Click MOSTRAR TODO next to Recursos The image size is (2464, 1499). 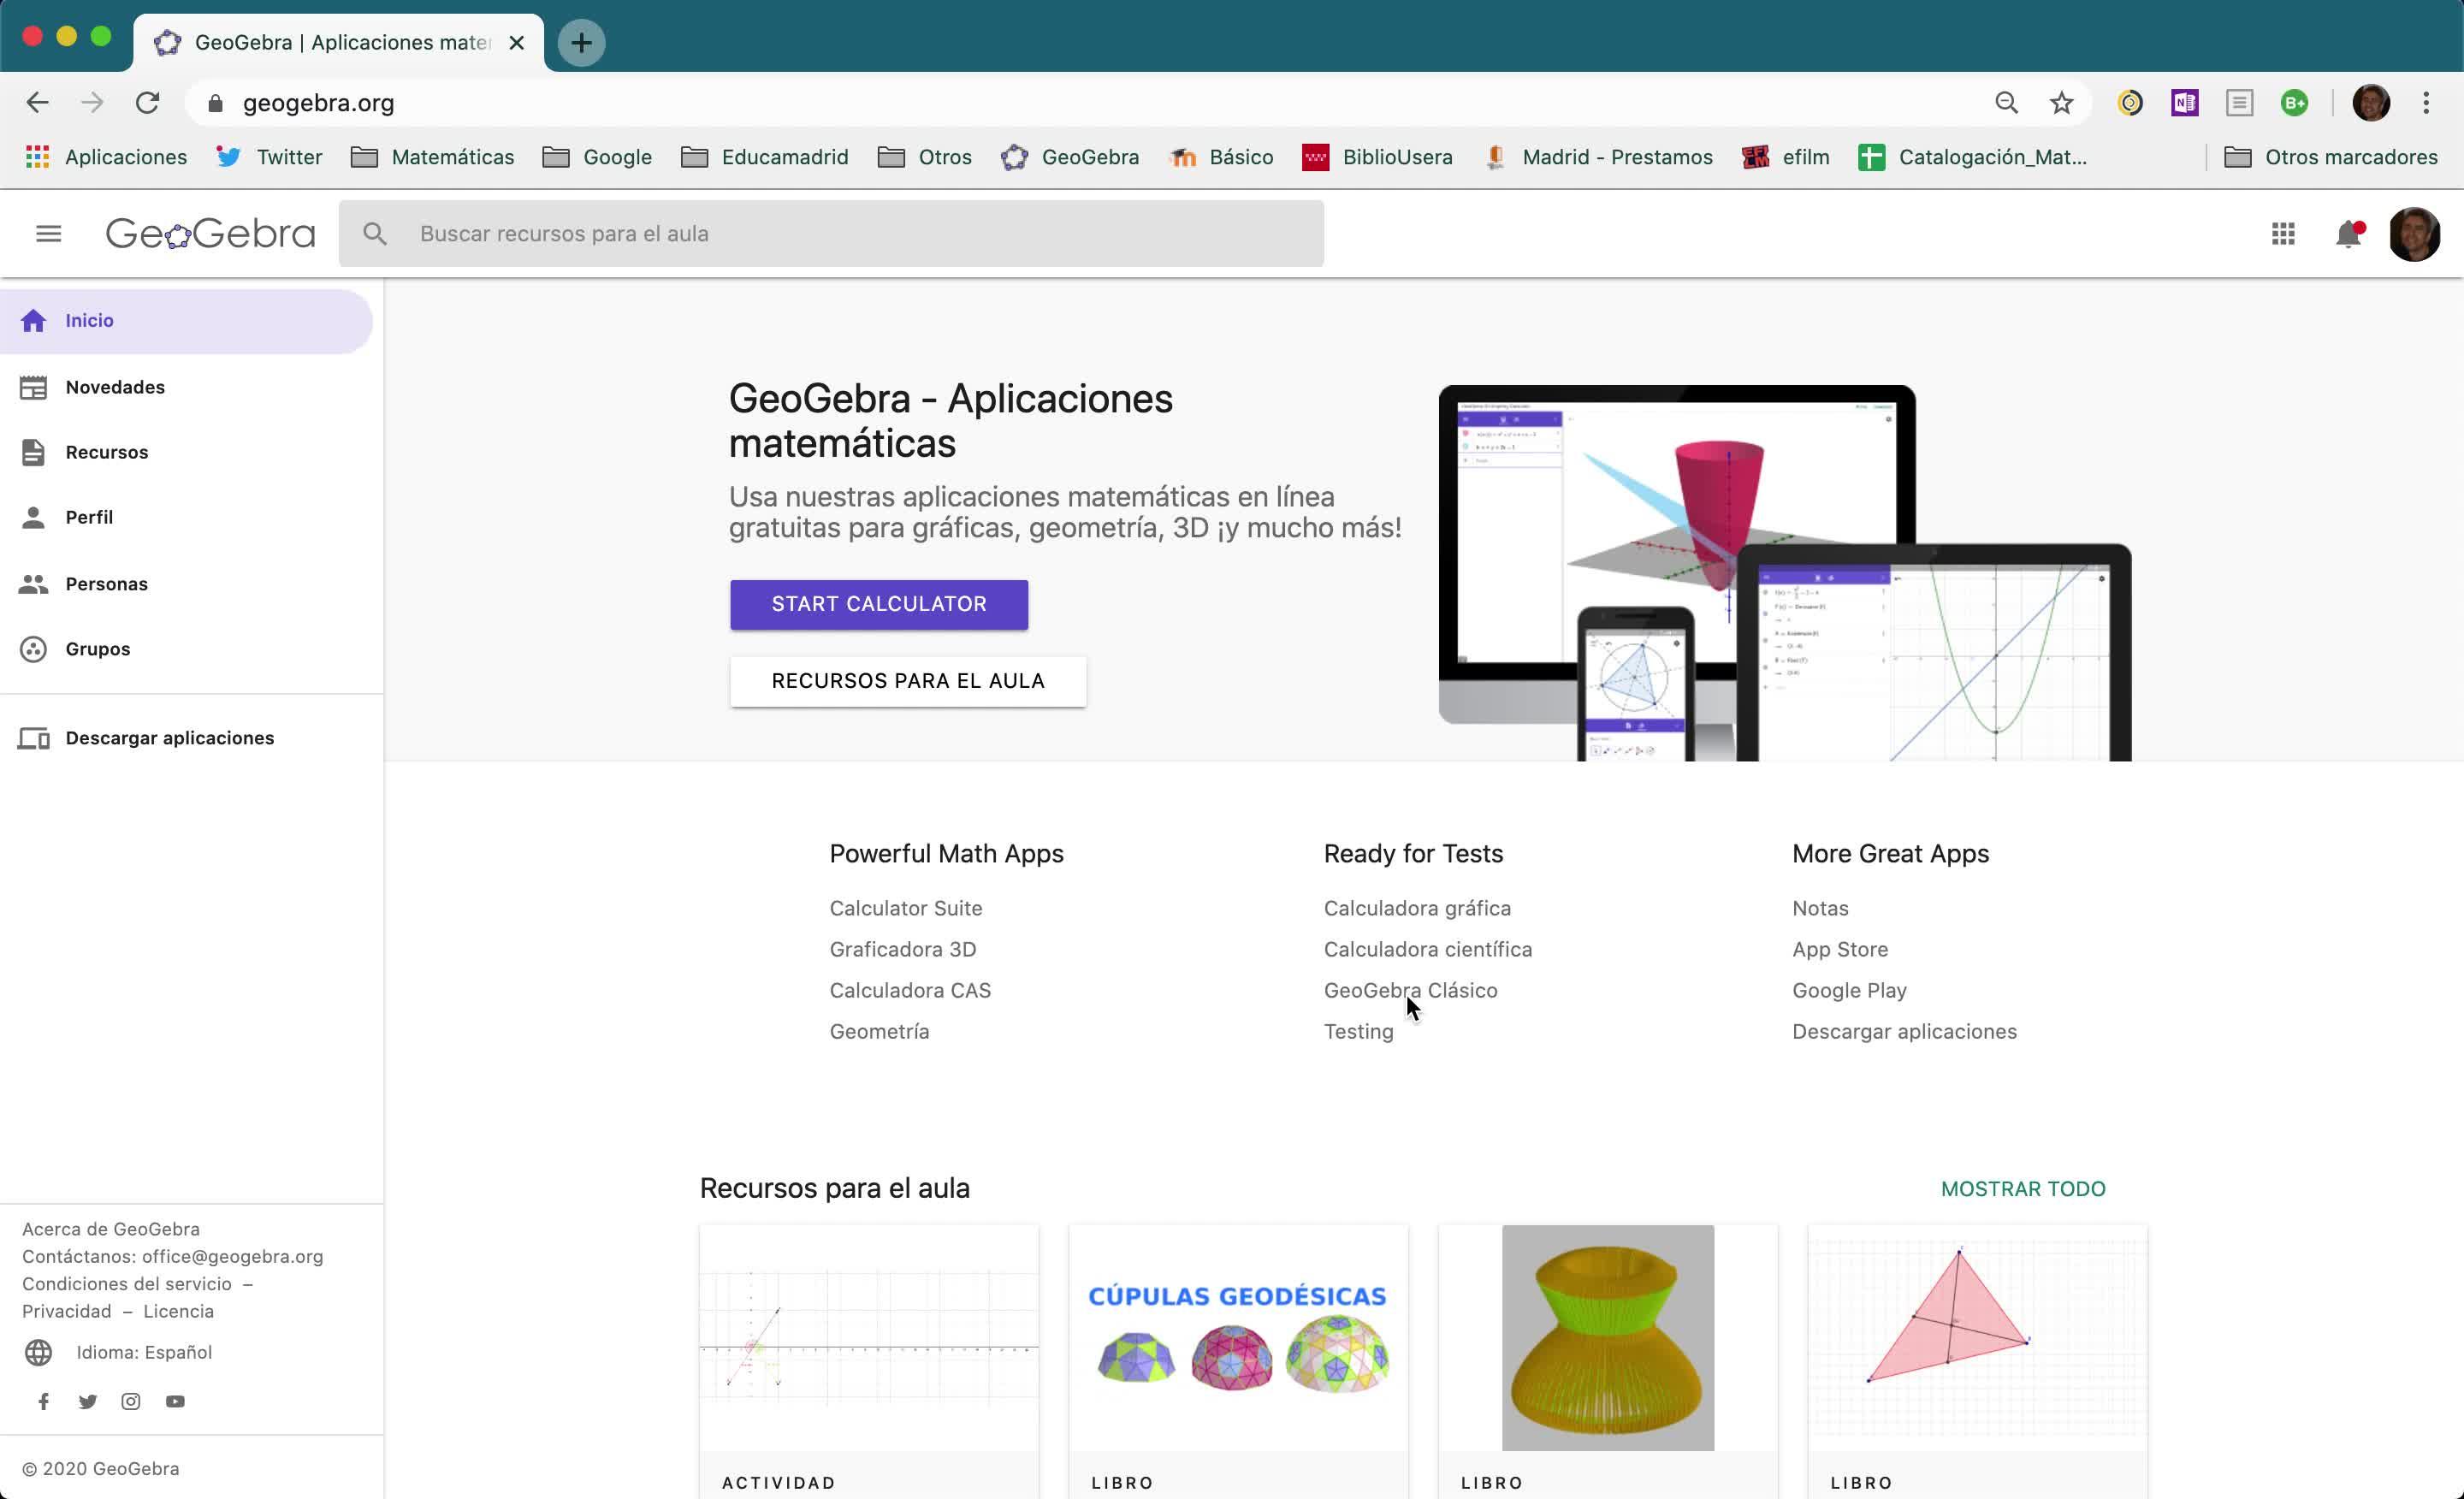pyautogui.click(x=2022, y=1189)
